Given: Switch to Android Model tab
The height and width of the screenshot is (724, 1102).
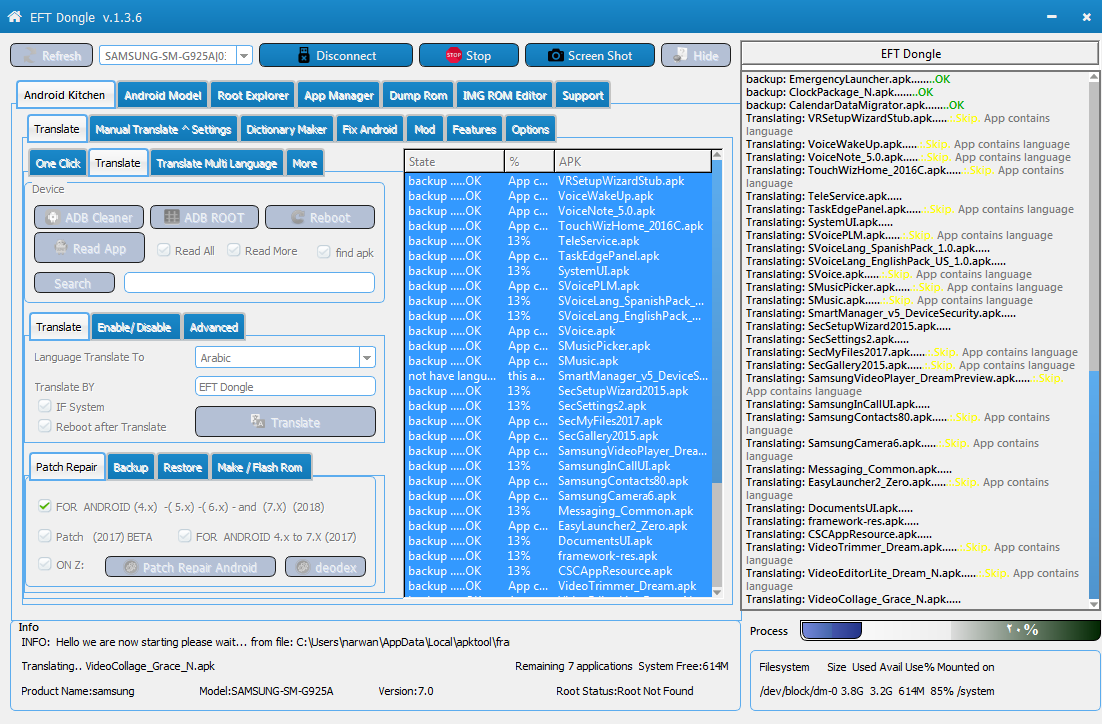Looking at the screenshot, I should coord(162,96).
